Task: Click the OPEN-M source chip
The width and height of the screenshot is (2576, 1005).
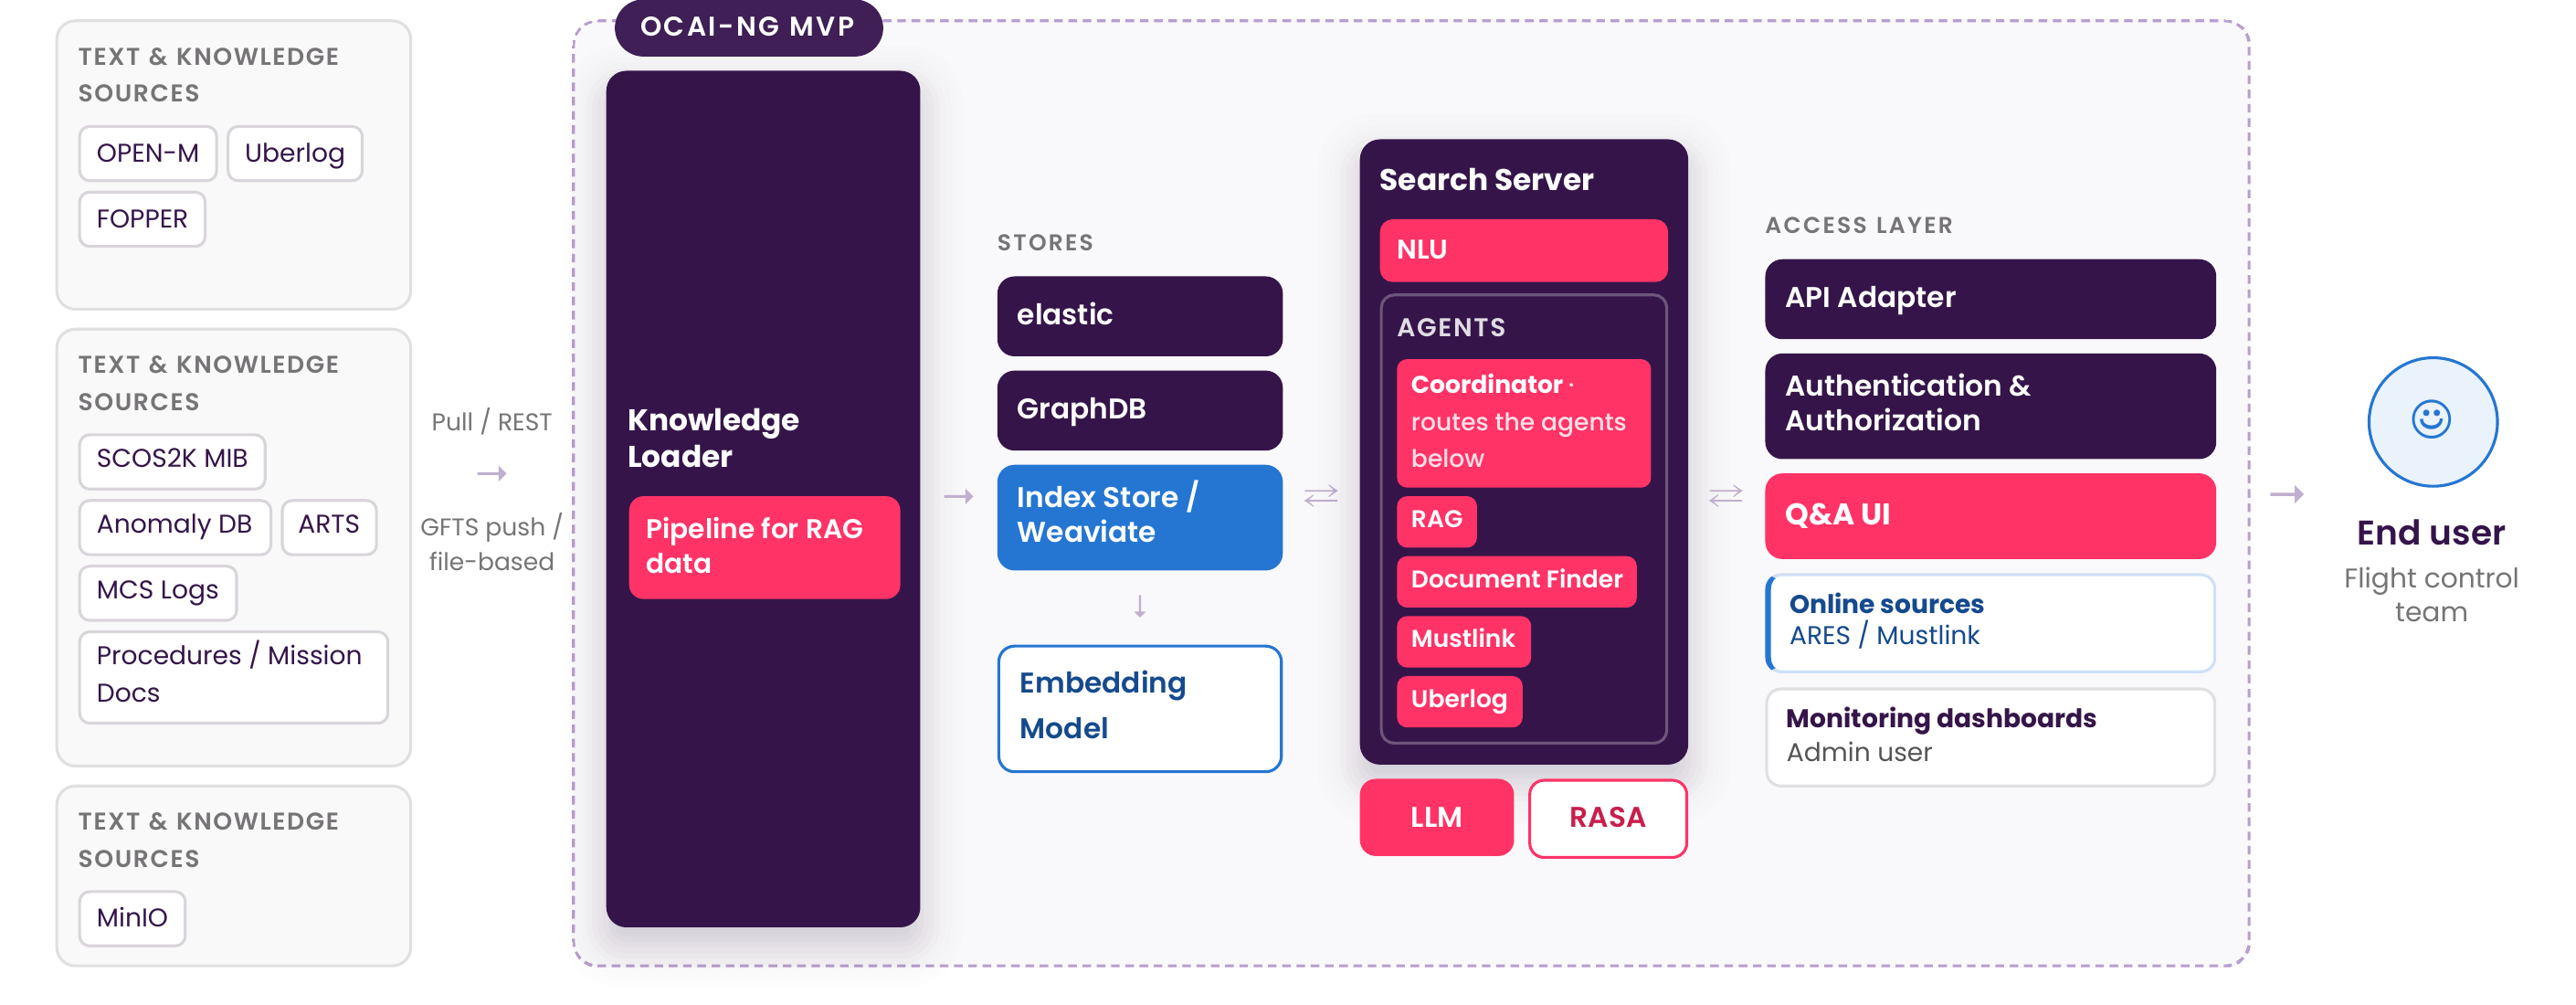Action: pyautogui.click(x=148, y=153)
